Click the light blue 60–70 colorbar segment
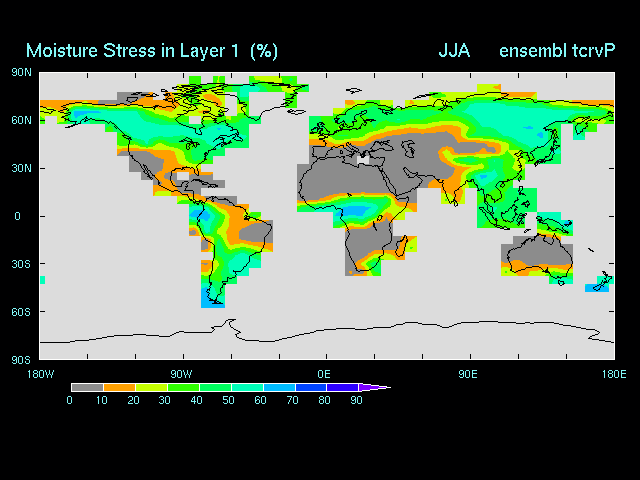 pyautogui.click(x=278, y=387)
